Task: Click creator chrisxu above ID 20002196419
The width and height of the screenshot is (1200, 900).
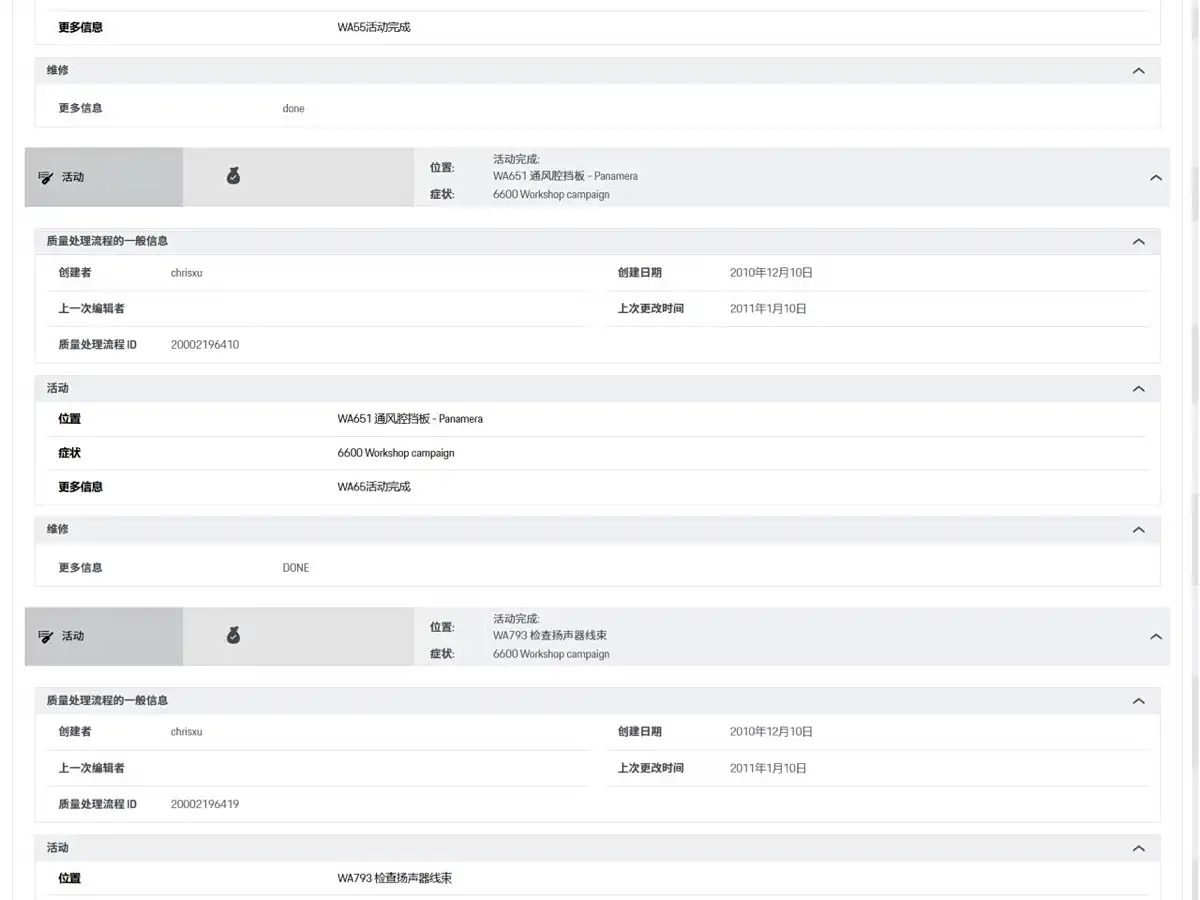Action: tap(186, 731)
